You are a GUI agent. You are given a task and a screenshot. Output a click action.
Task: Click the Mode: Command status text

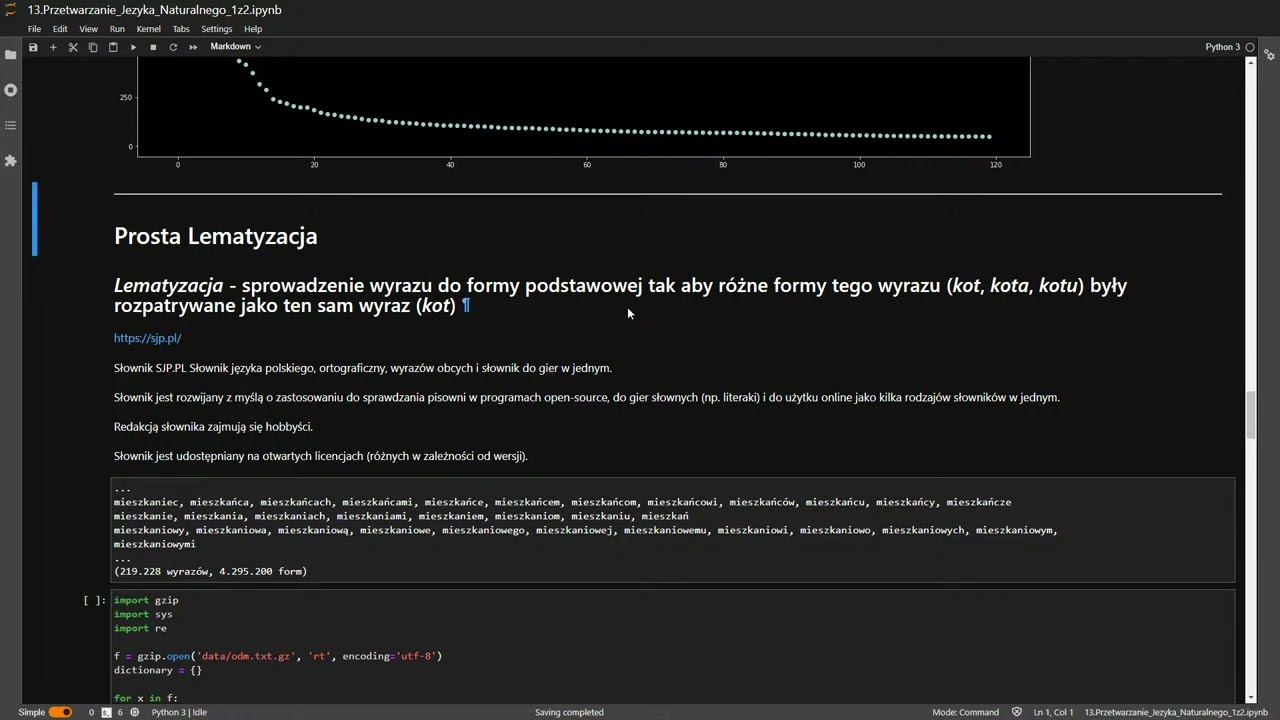[x=965, y=712]
